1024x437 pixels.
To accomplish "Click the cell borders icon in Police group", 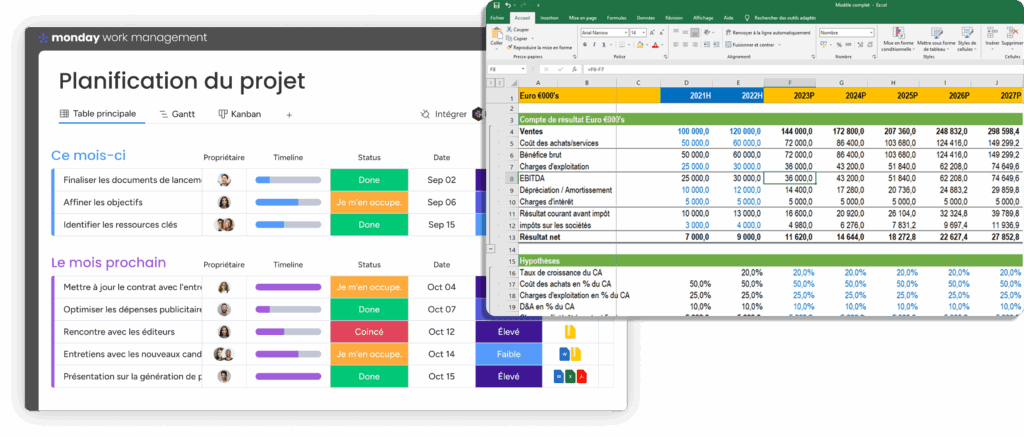I will pos(622,44).
